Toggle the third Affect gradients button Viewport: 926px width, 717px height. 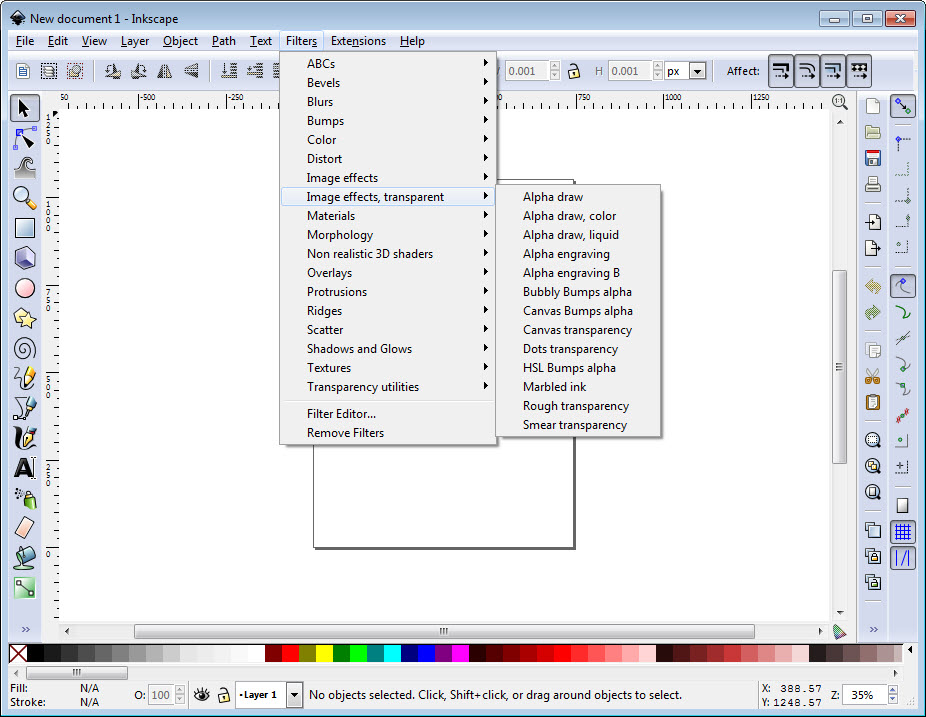tap(833, 71)
